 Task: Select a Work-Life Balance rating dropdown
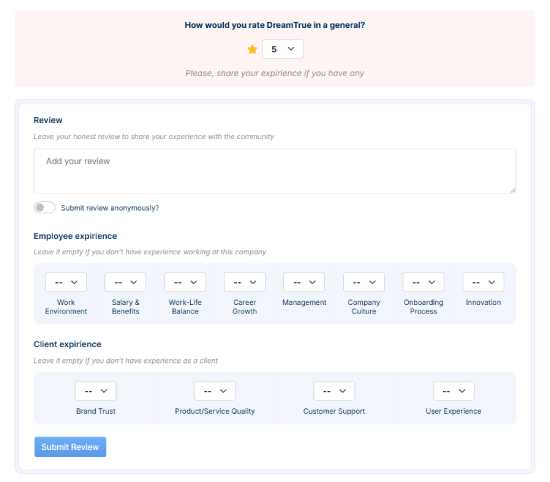pyautogui.click(x=185, y=282)
